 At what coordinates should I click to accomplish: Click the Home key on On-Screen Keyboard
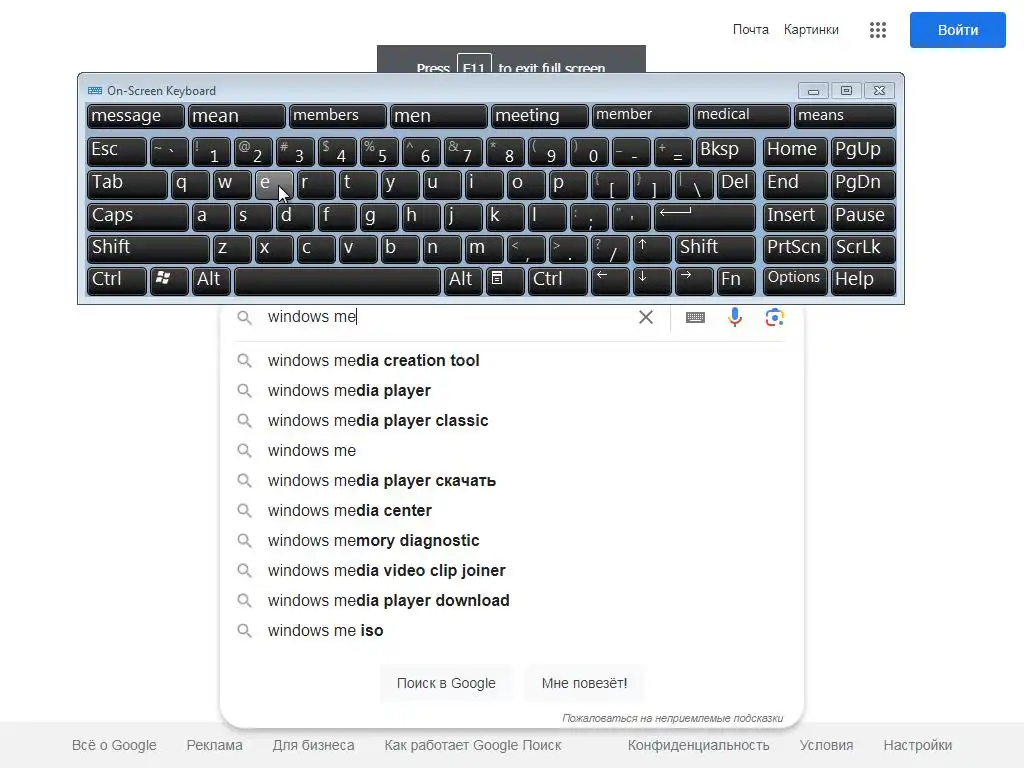795,151
